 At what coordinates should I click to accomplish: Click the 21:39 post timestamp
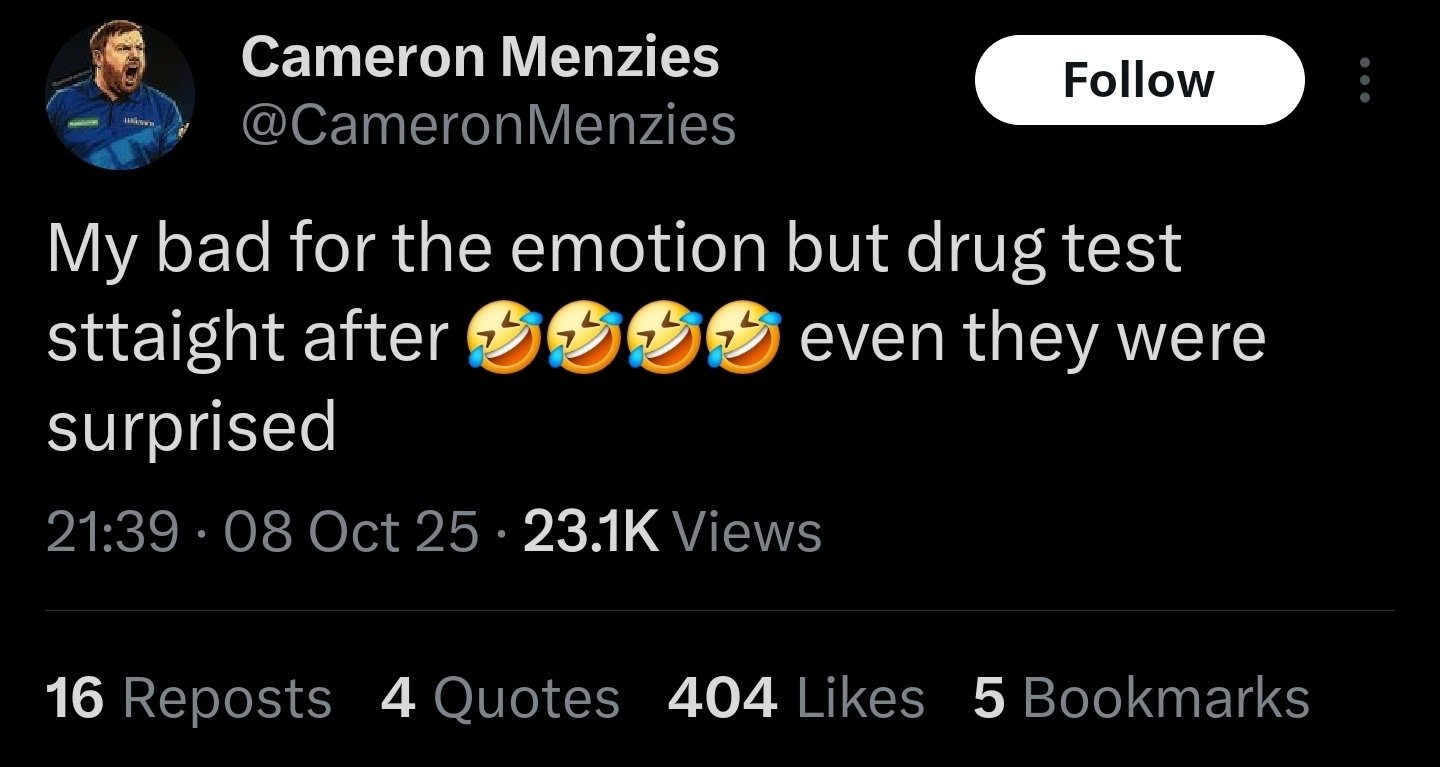pyautogui.click(x=112, y=531)
